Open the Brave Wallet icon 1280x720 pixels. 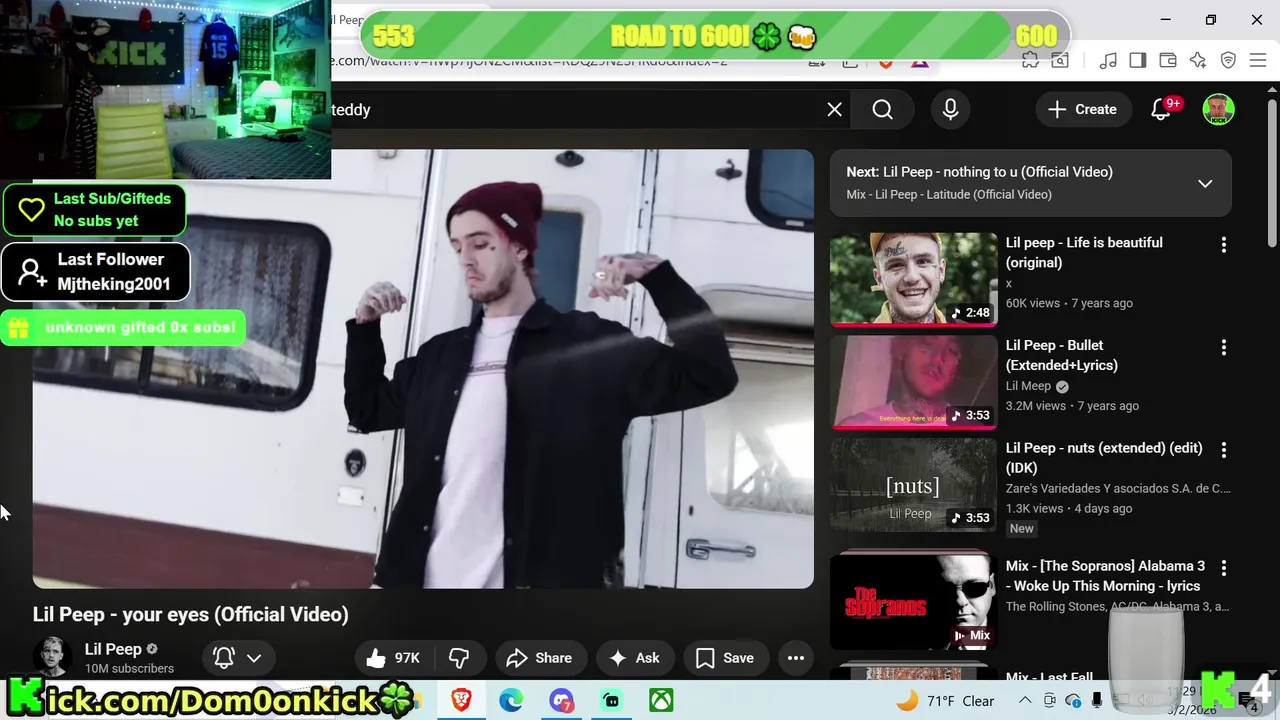point(1168,61)
